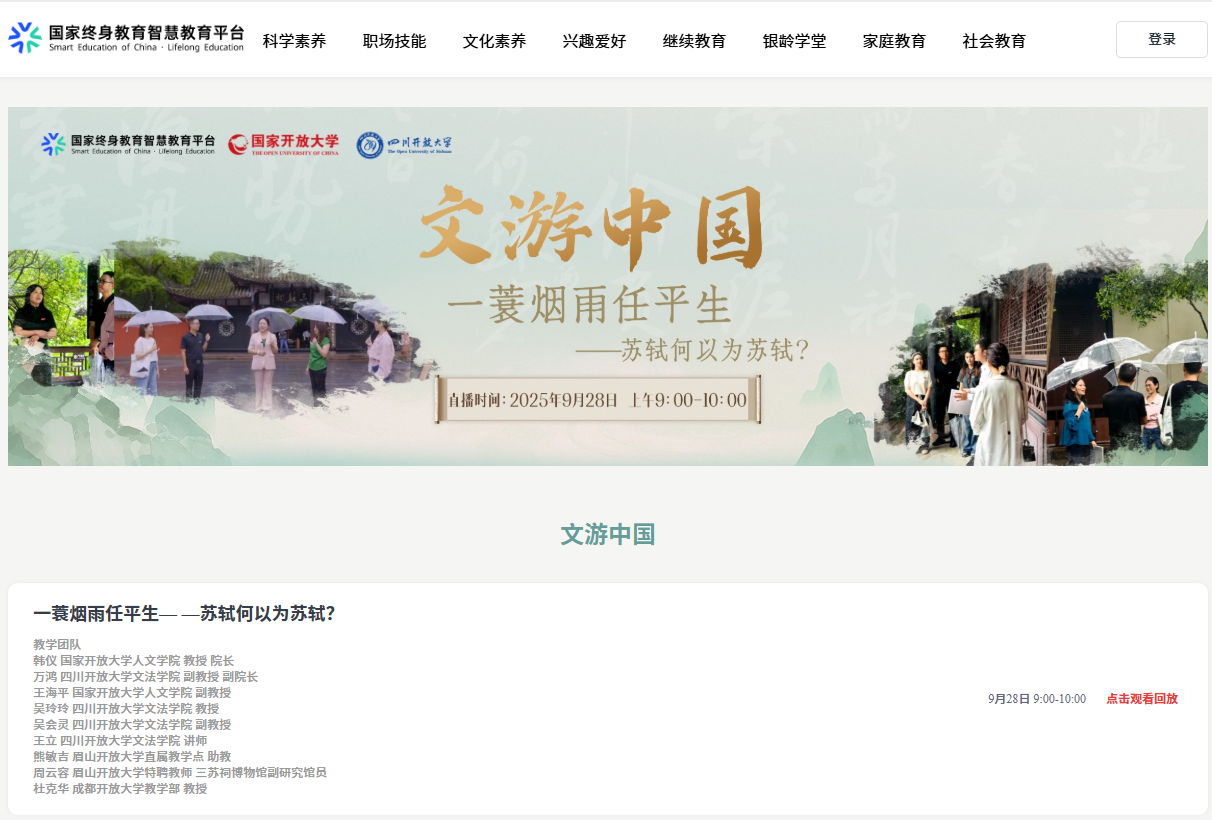1212x820 pixels.
Task: Click 家庭教育 in top navigation
Action: point(894,41)
